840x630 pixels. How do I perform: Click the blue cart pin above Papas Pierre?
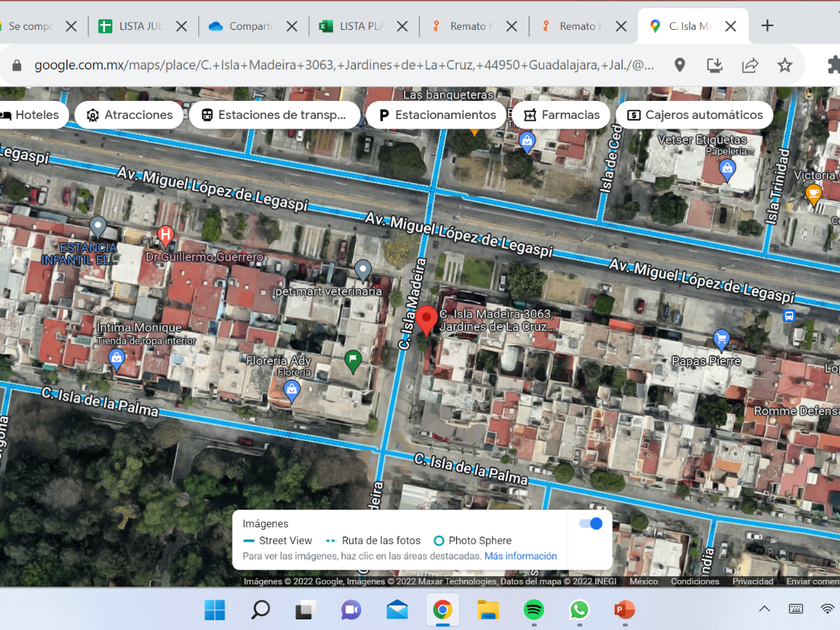722,340
